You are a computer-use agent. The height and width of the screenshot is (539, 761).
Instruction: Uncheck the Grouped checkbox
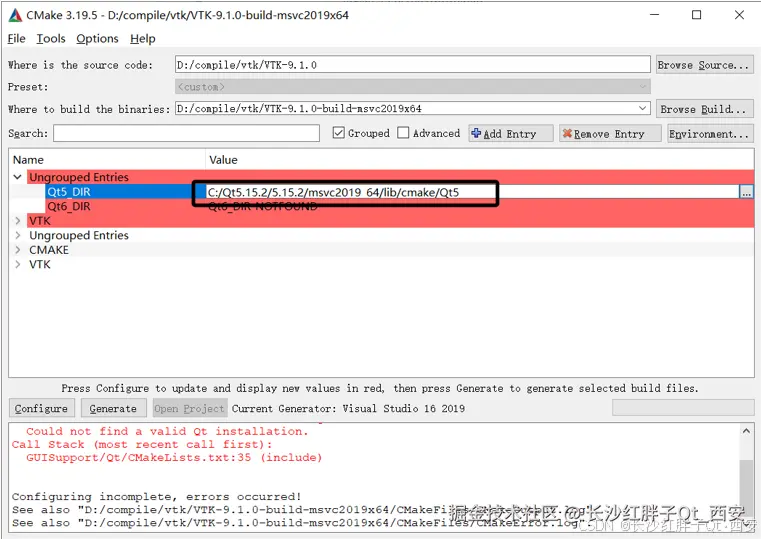[339, 133]
